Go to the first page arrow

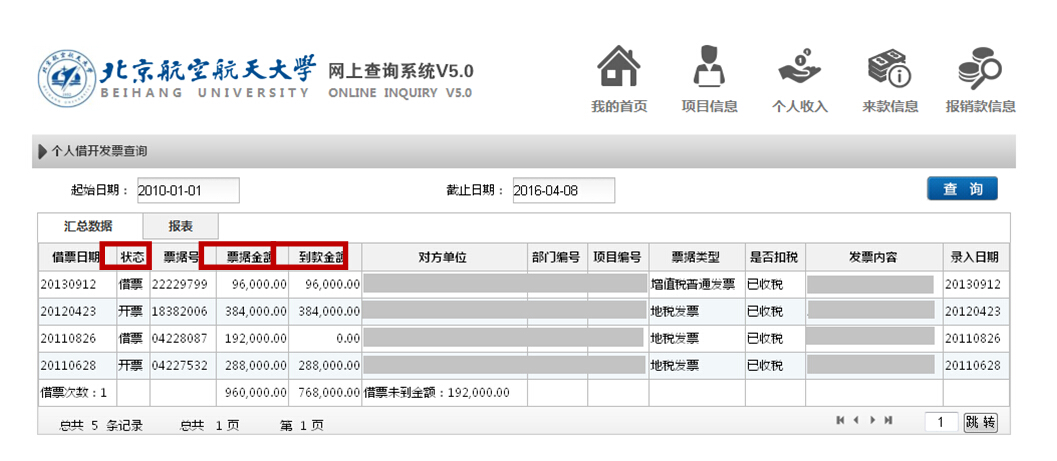841,421
